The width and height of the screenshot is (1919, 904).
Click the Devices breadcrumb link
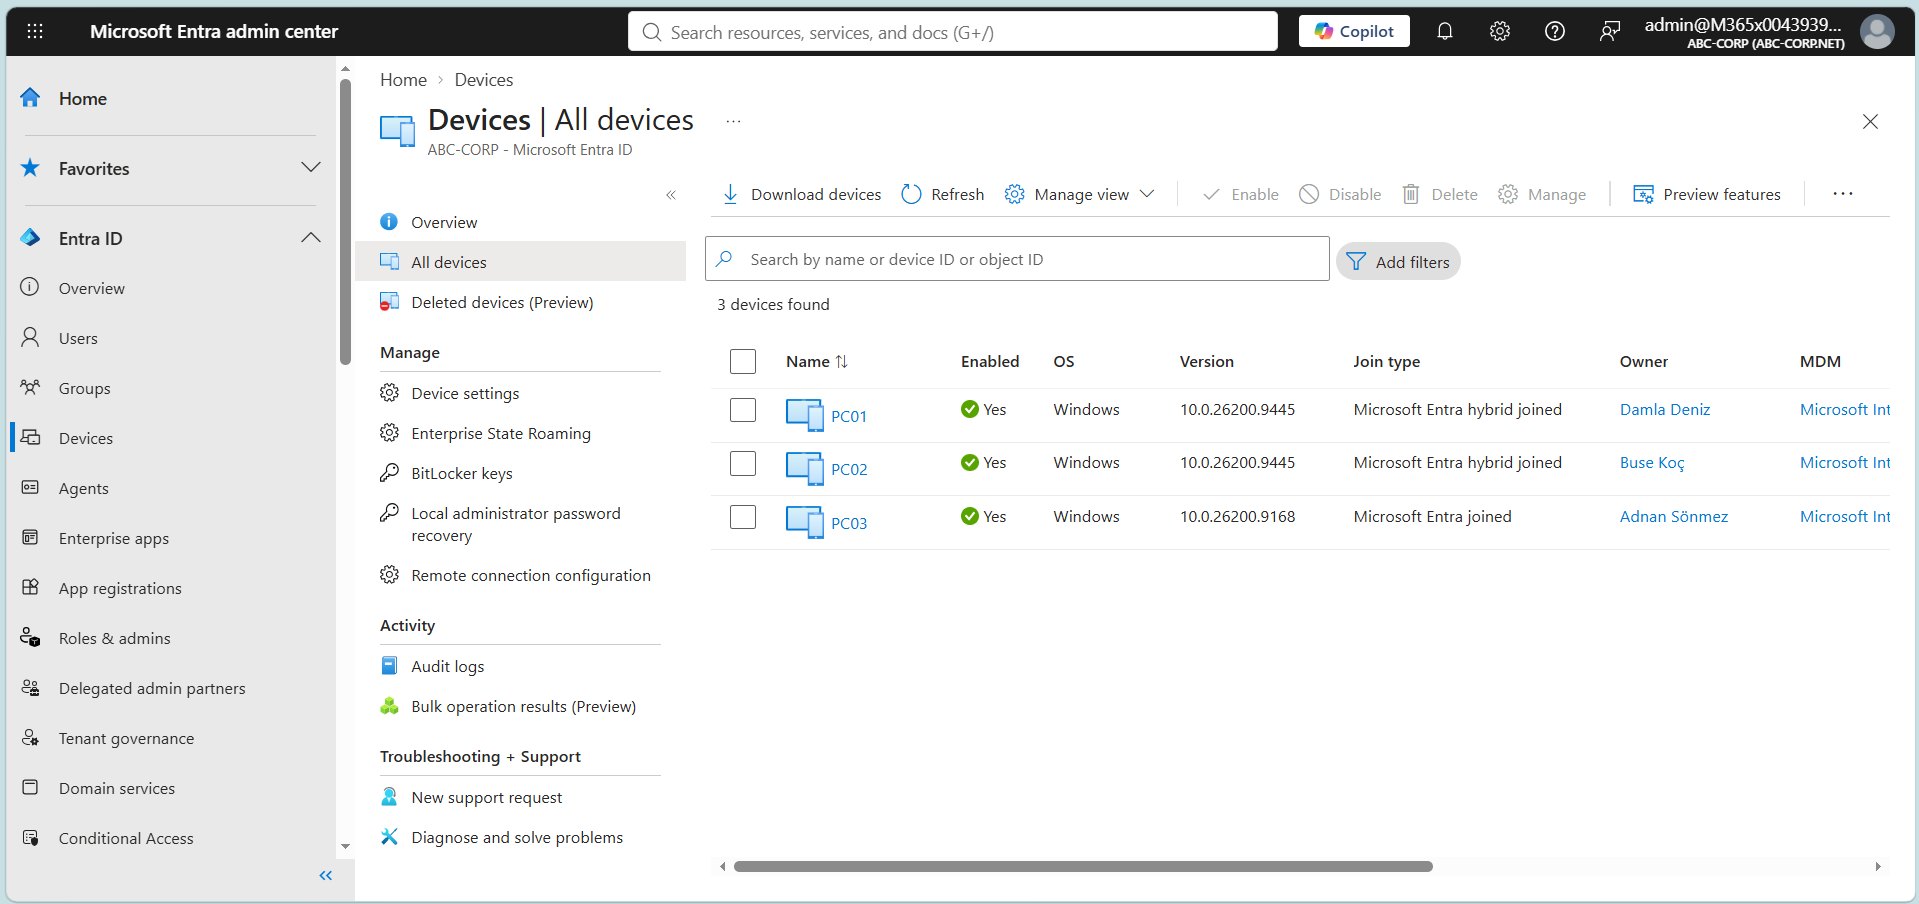483,80
